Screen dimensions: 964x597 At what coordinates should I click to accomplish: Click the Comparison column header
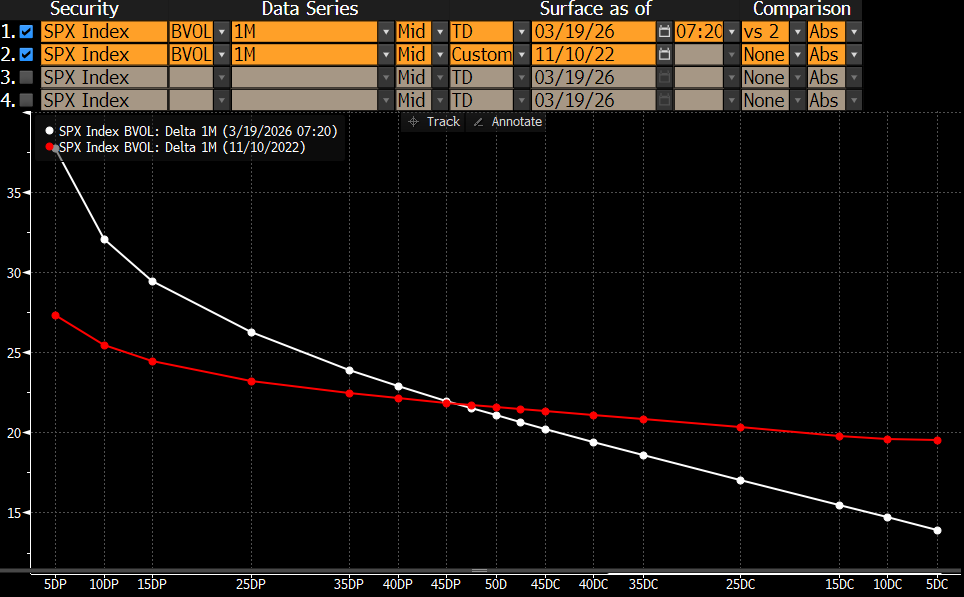802,9
